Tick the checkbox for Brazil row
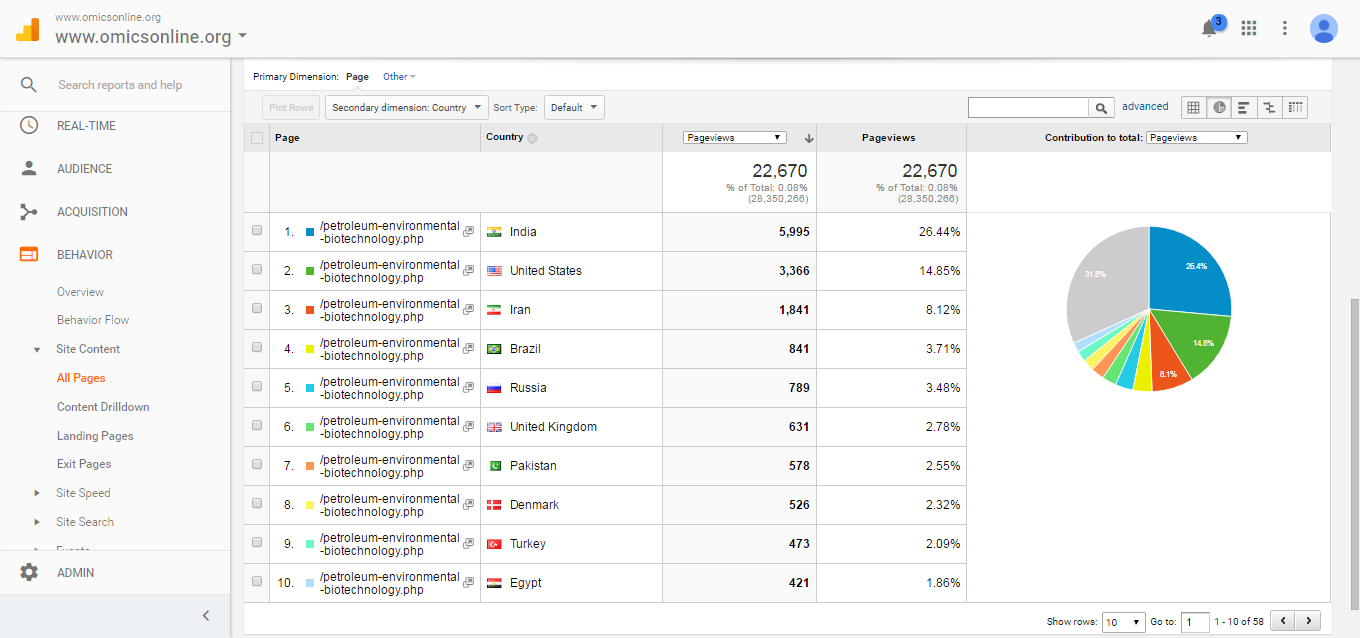1360x638 pixels. (257, 347)
